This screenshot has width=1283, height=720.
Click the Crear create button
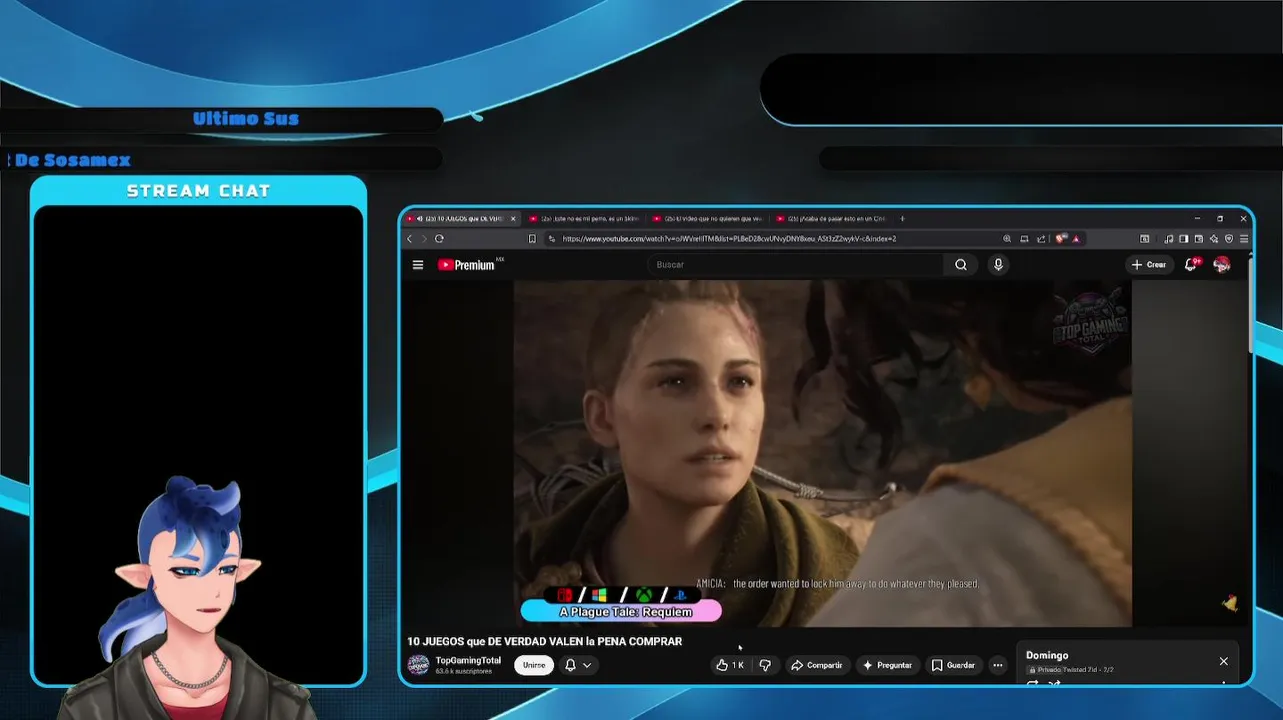click(x=1148, y=265)
